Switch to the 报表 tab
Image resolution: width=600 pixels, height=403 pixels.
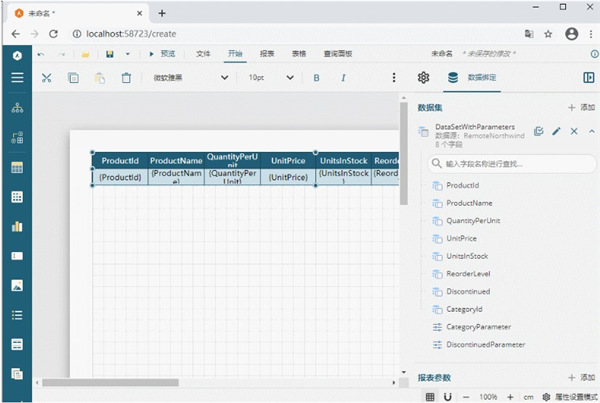click(267, 53)
